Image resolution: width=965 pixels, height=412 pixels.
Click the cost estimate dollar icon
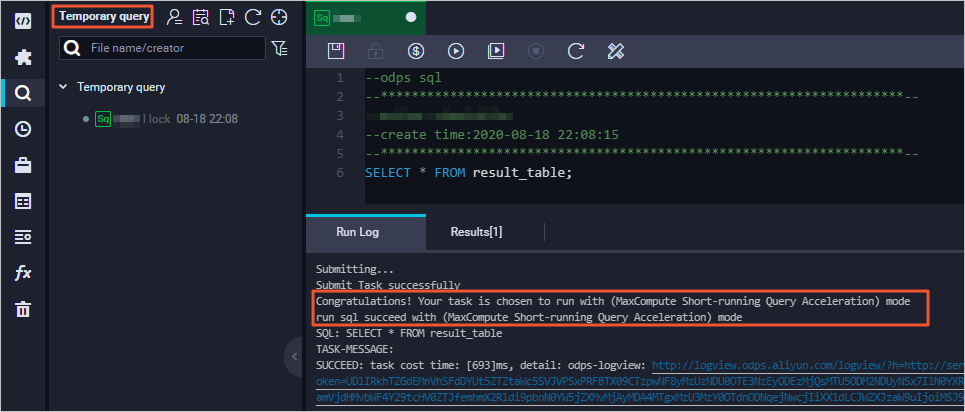coord(416,51)
